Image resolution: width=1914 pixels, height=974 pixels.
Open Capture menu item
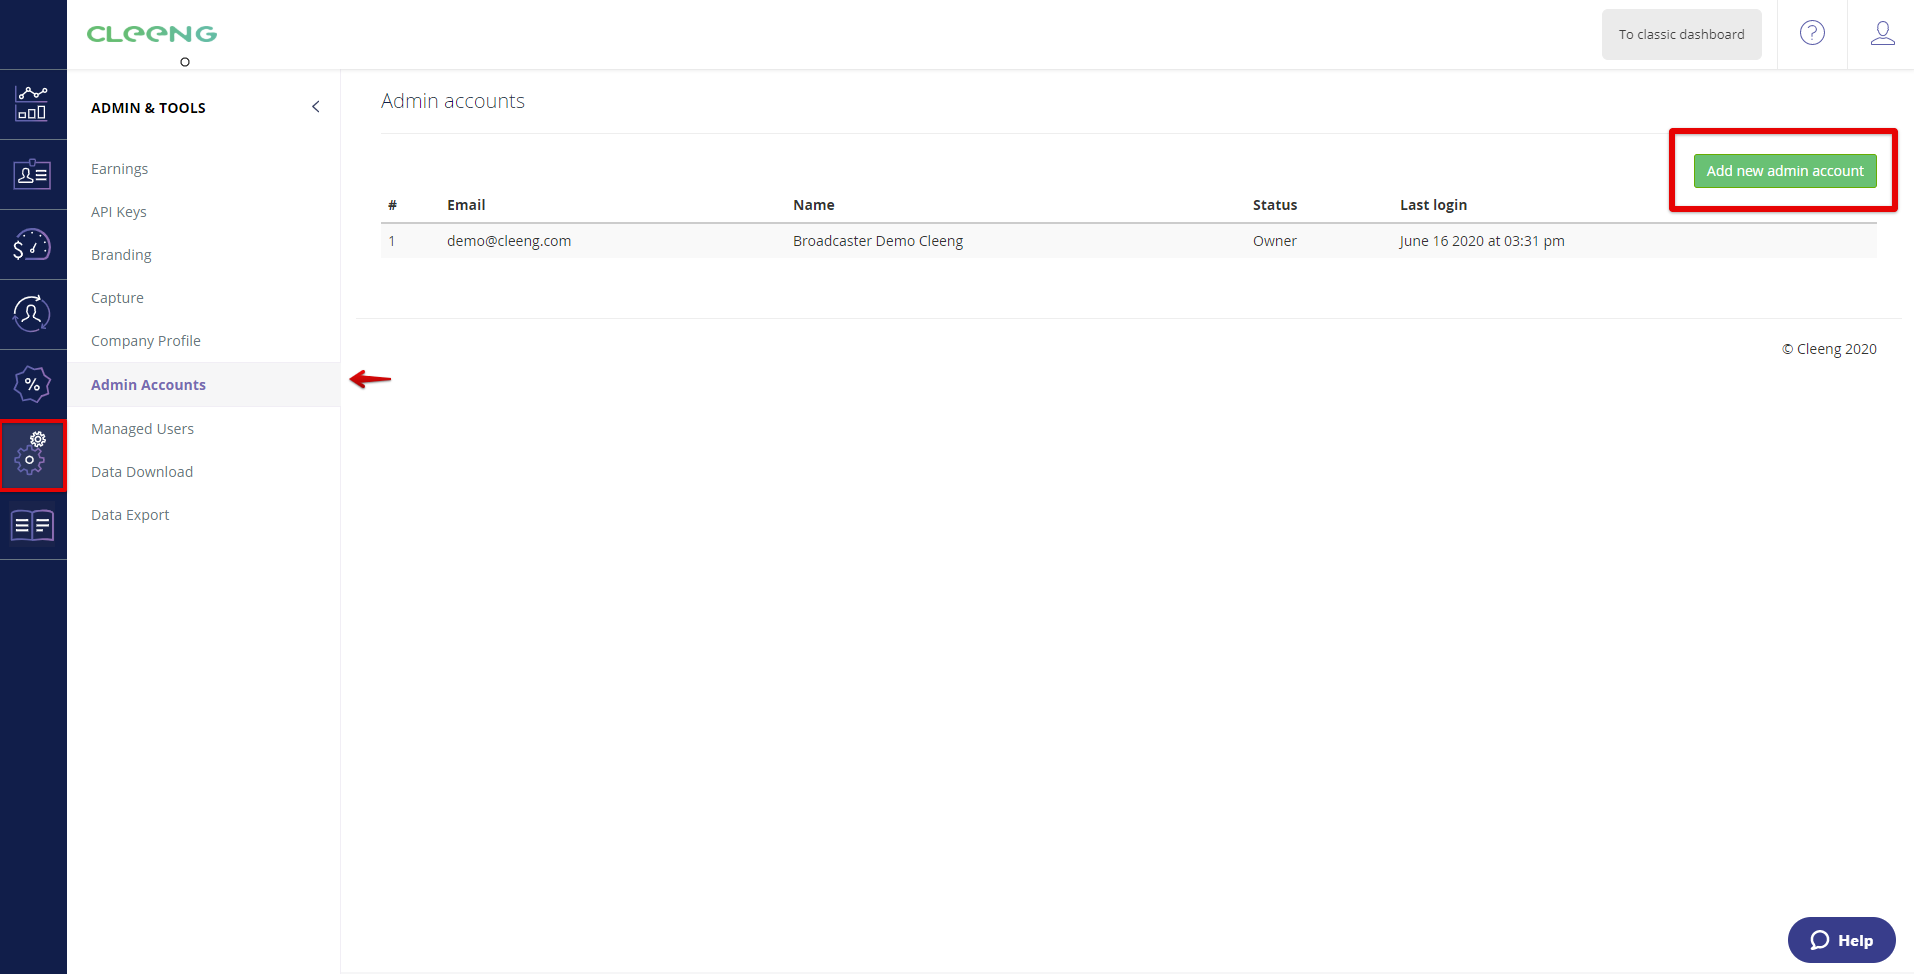117,298
